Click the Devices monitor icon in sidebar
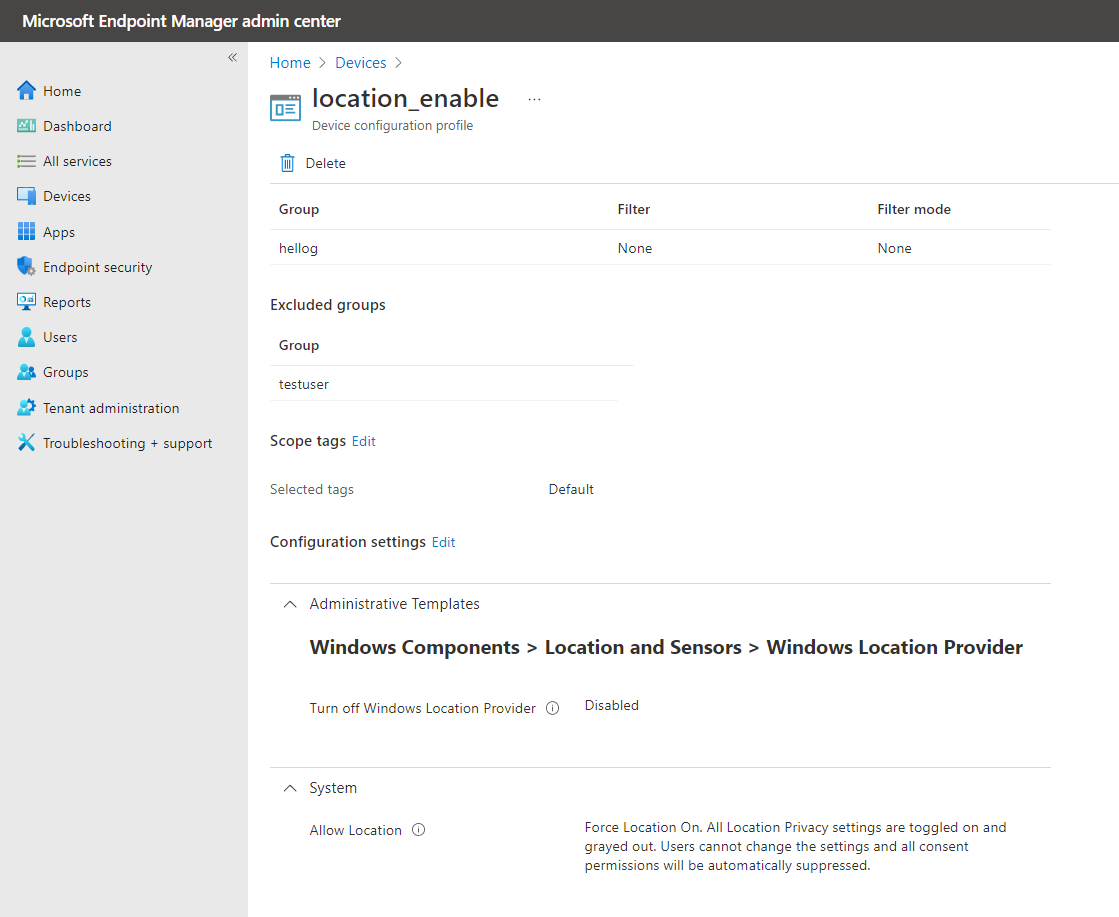The height and width of the screenshot is (917, 1119). coord(26,196)
